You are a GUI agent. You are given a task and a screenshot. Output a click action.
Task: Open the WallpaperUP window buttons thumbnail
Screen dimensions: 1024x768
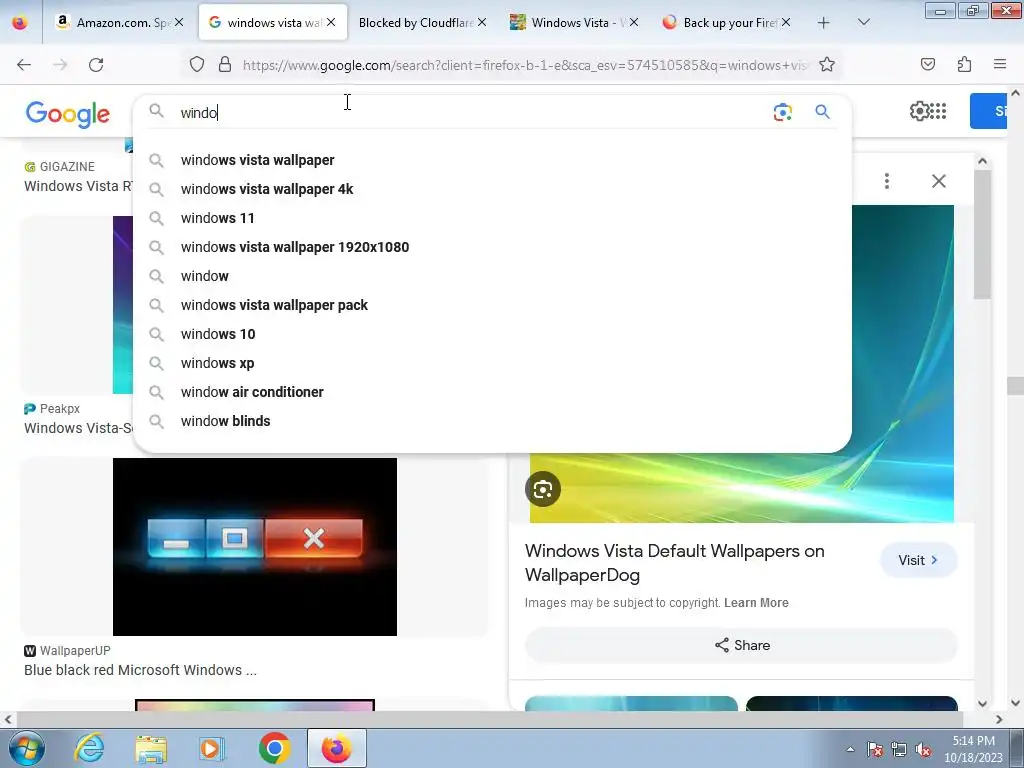pos(255,547)
